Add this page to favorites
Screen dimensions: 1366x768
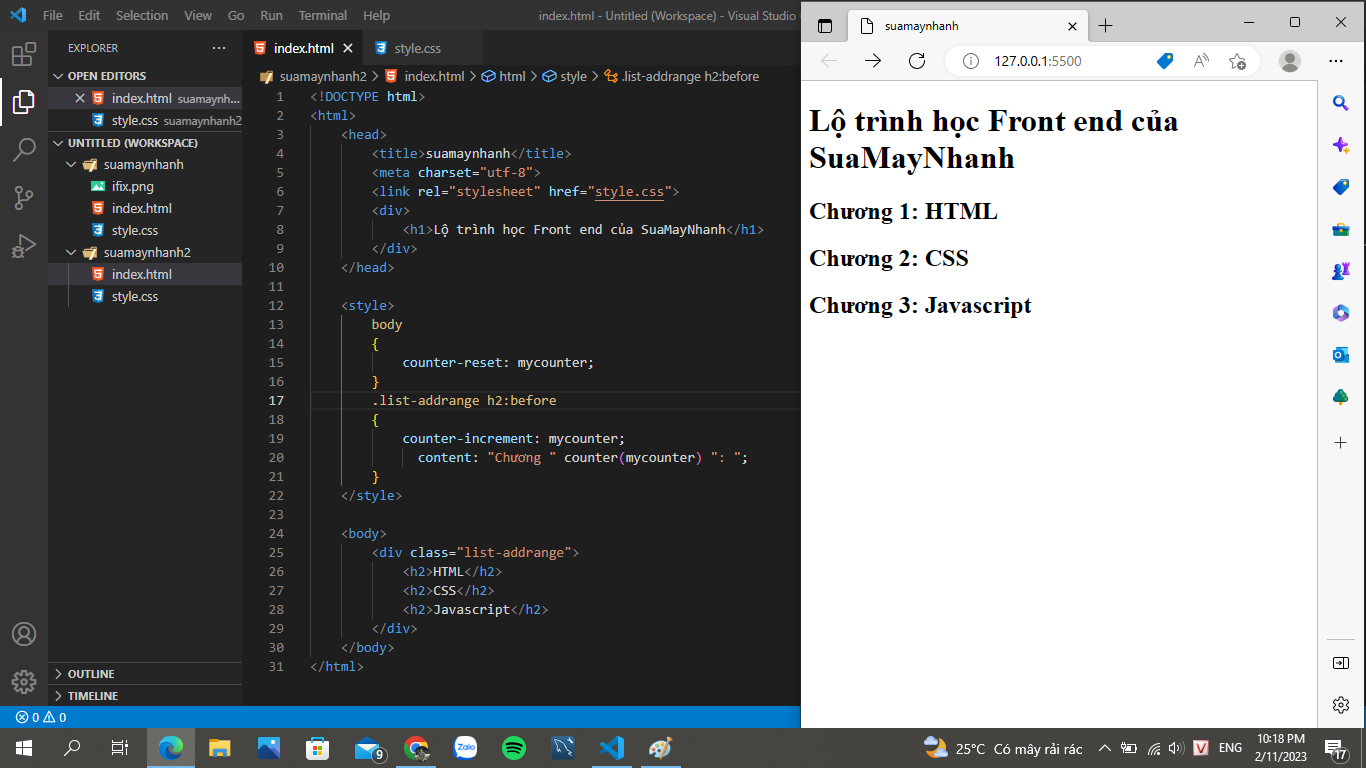click(1237, 61)
